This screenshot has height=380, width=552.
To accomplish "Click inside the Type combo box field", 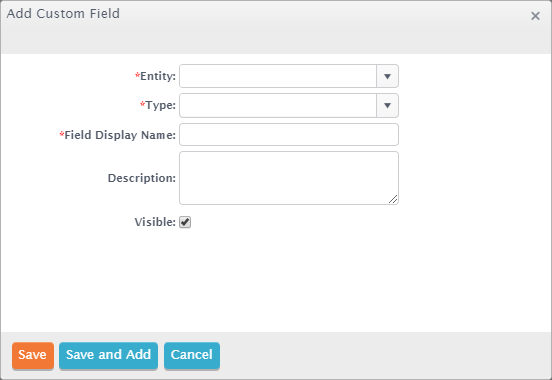I will (278, 105).
